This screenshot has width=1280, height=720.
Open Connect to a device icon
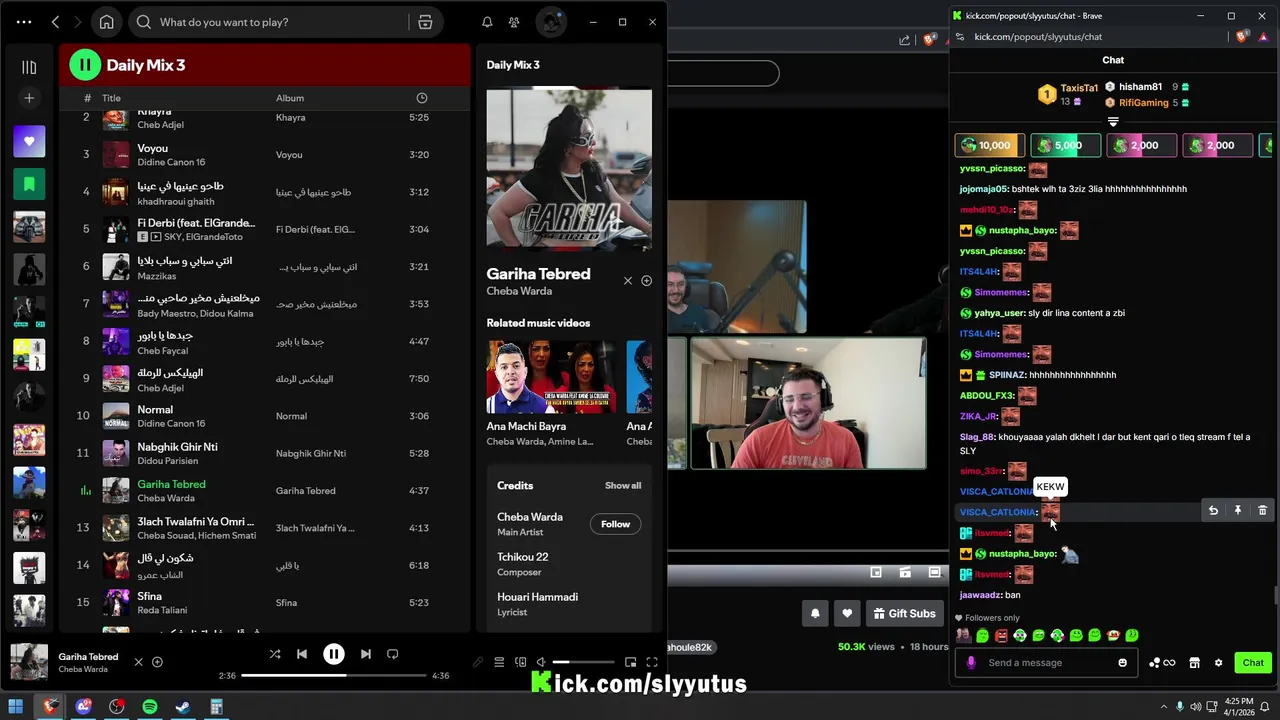pos(520,662)
